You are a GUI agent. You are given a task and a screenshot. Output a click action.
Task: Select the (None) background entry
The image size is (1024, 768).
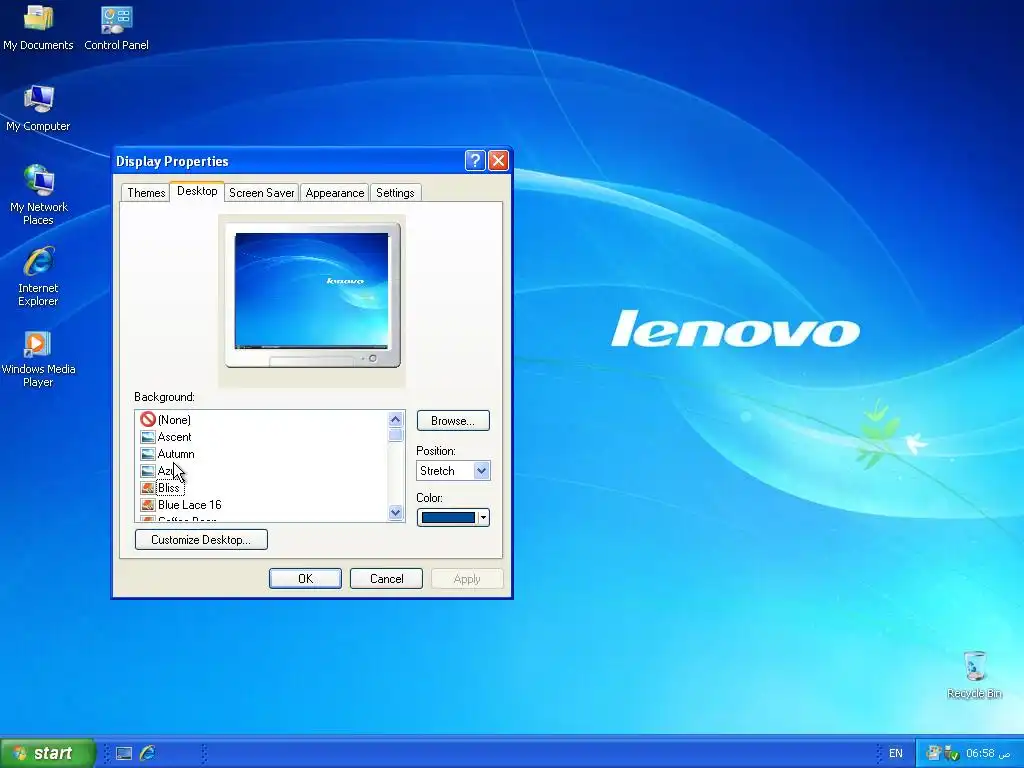click(x=174, y=419)
